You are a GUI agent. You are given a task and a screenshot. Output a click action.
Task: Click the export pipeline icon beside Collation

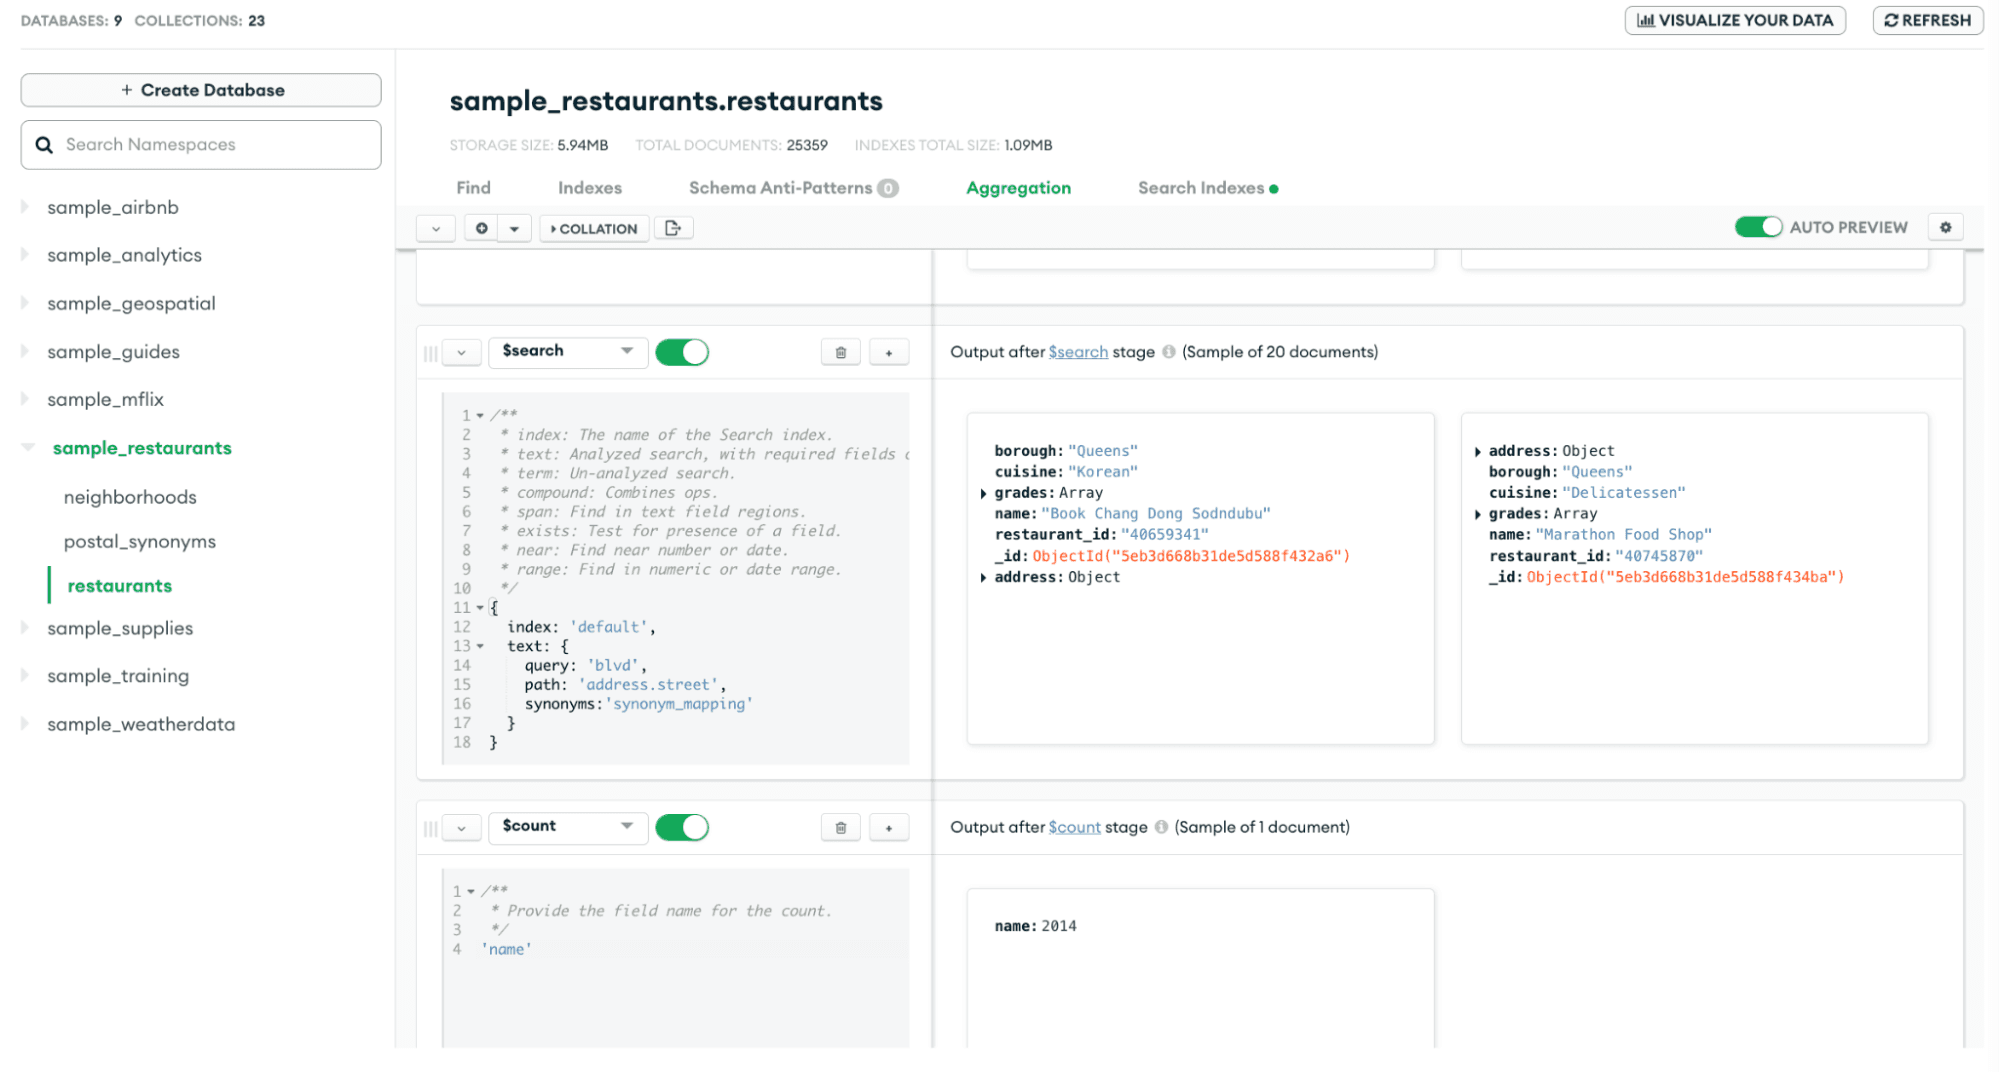673,228
